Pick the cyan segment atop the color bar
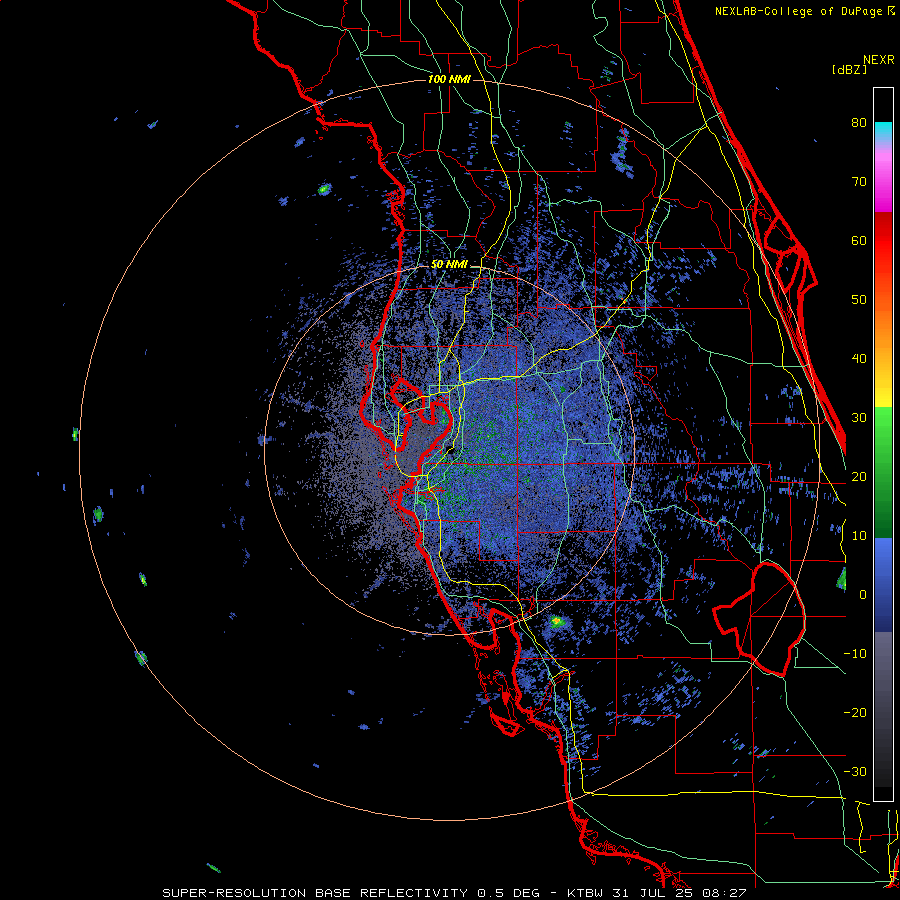 [x=883, y=132]
